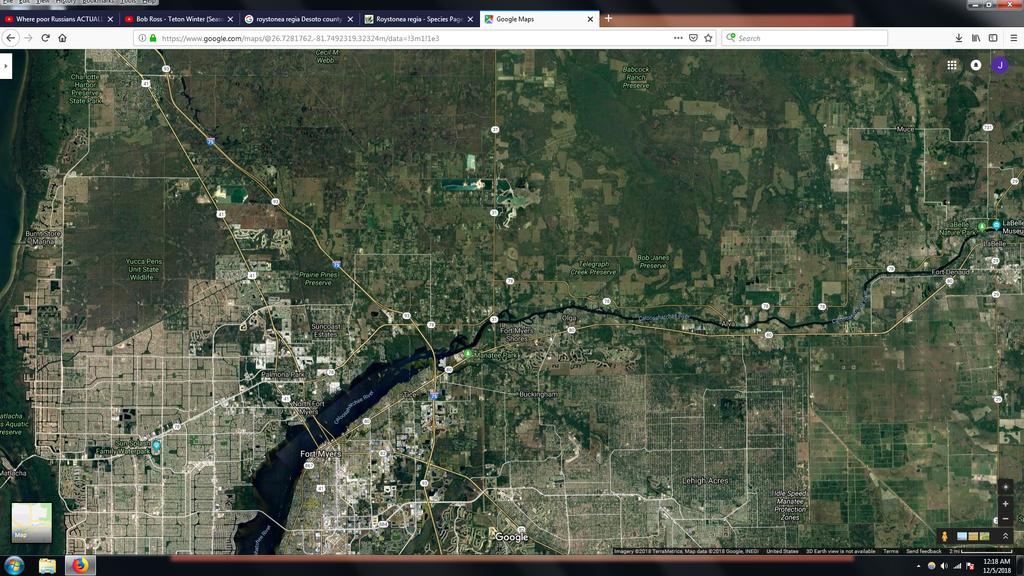The image size is (1024, 576).
Task: Open the Edit menu
Action: [24, 2]
